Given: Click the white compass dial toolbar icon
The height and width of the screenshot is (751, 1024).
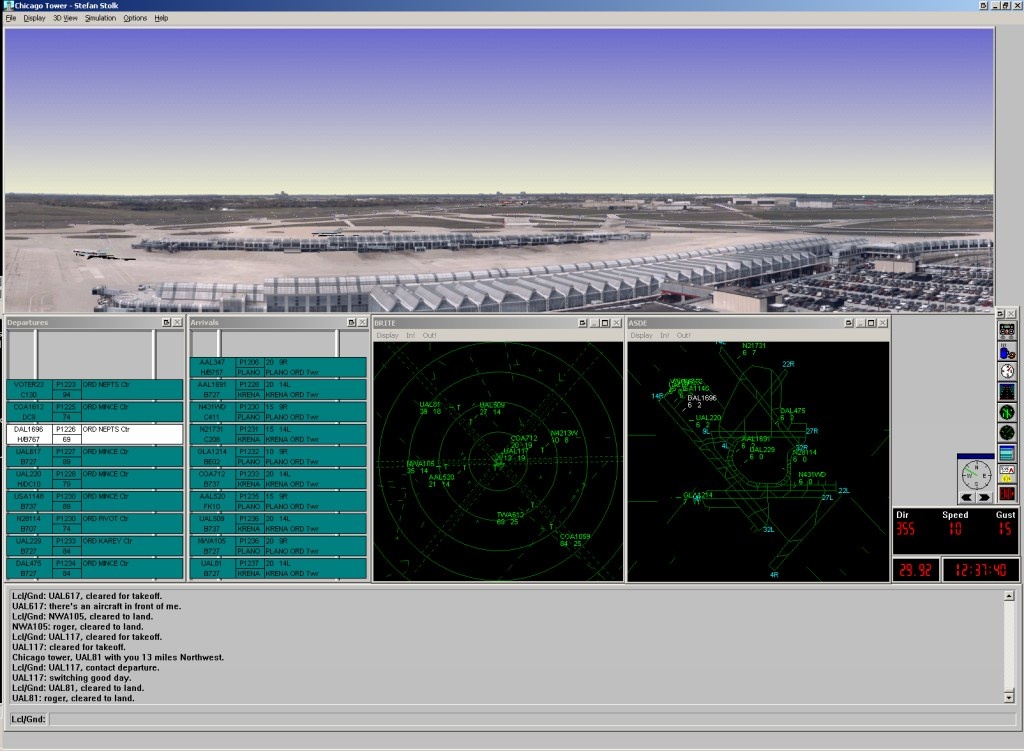Looking at the screenshot, I should coord(1006,371).
